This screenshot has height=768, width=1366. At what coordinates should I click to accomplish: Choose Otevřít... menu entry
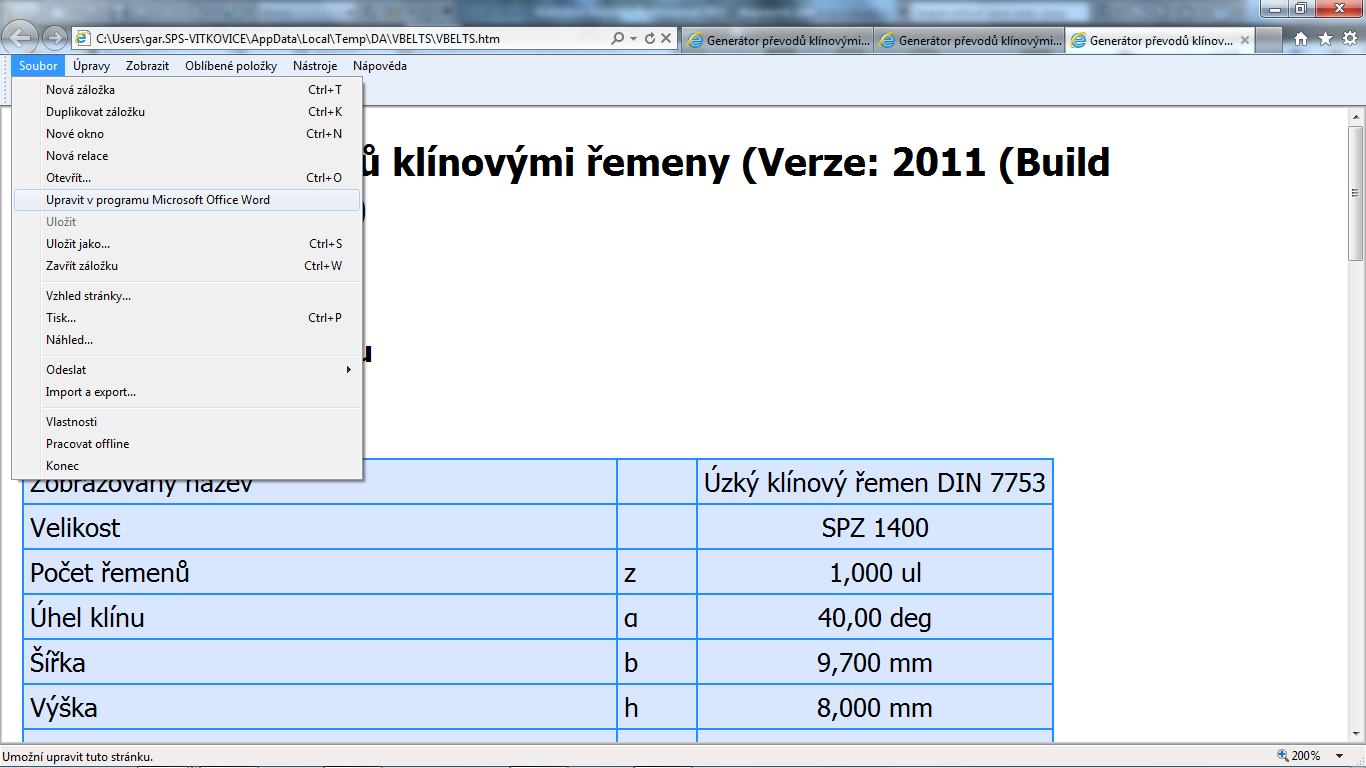187,178
